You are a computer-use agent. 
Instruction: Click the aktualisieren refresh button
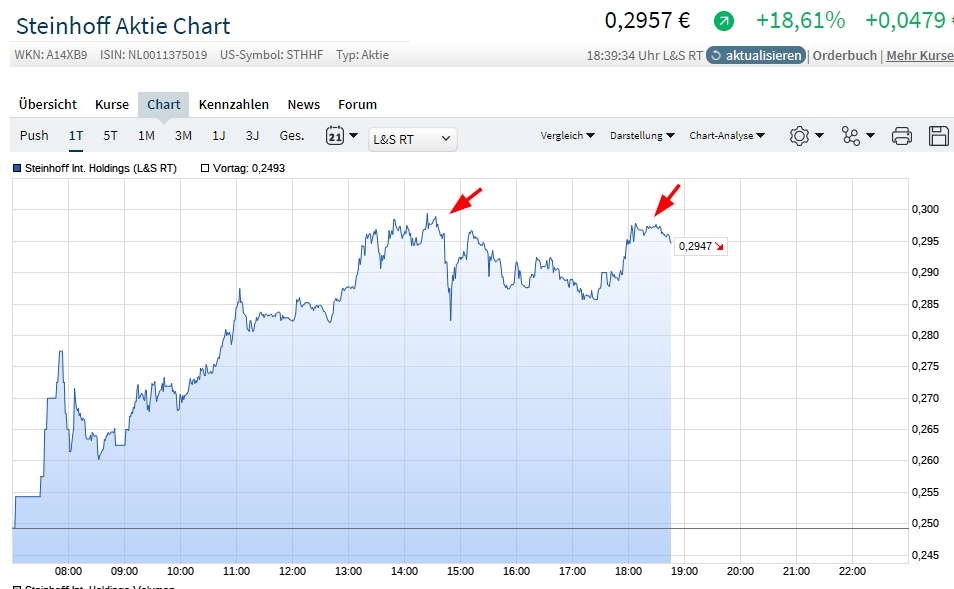755,55
